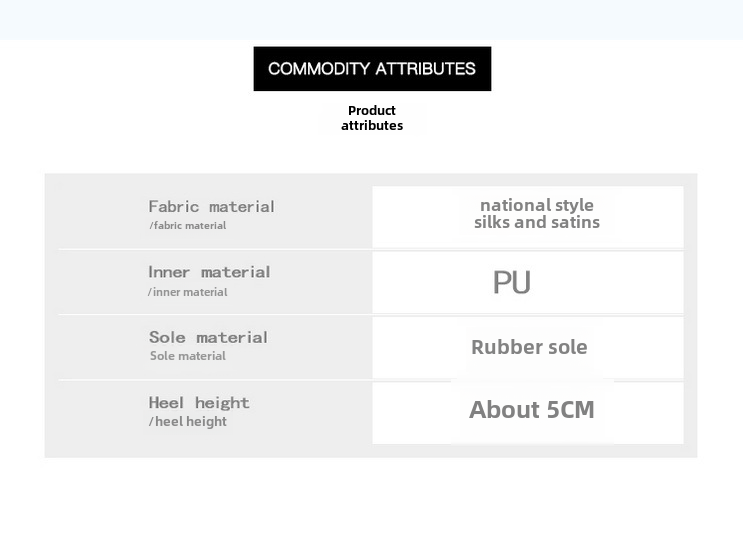743x538 pixels.
Task: Select the large Fabric material heading
Action: pyautogui.click(x=211, y=206)
